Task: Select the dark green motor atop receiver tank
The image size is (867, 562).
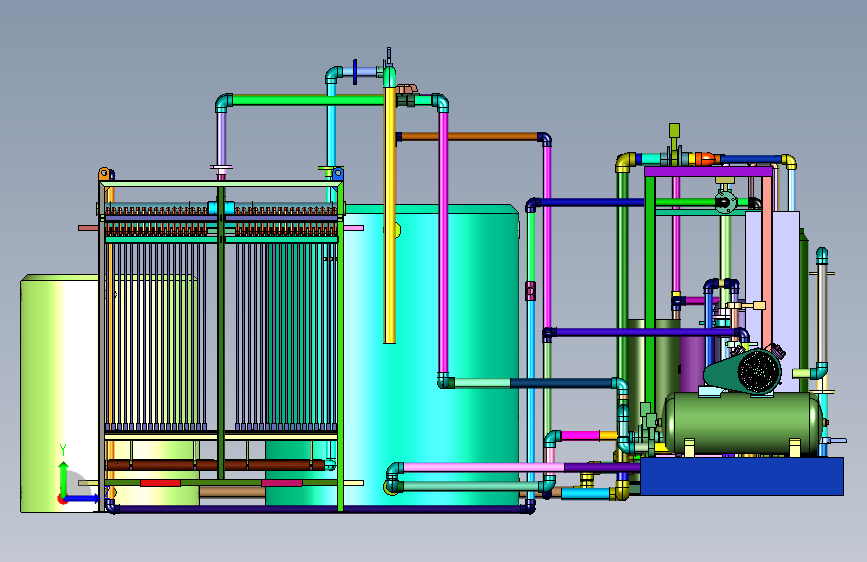Action: 744,372
